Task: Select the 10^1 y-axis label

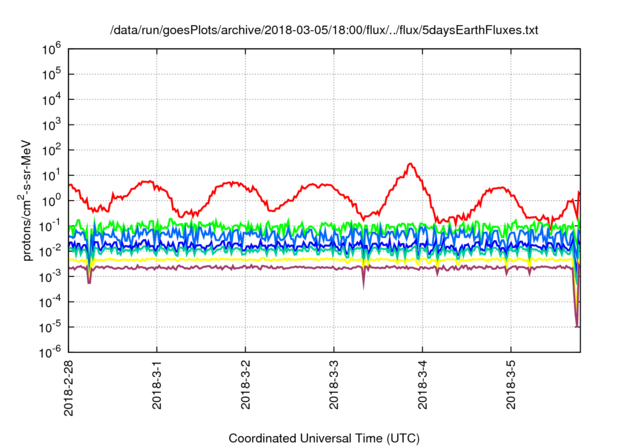Action: [x=51, y=176]
